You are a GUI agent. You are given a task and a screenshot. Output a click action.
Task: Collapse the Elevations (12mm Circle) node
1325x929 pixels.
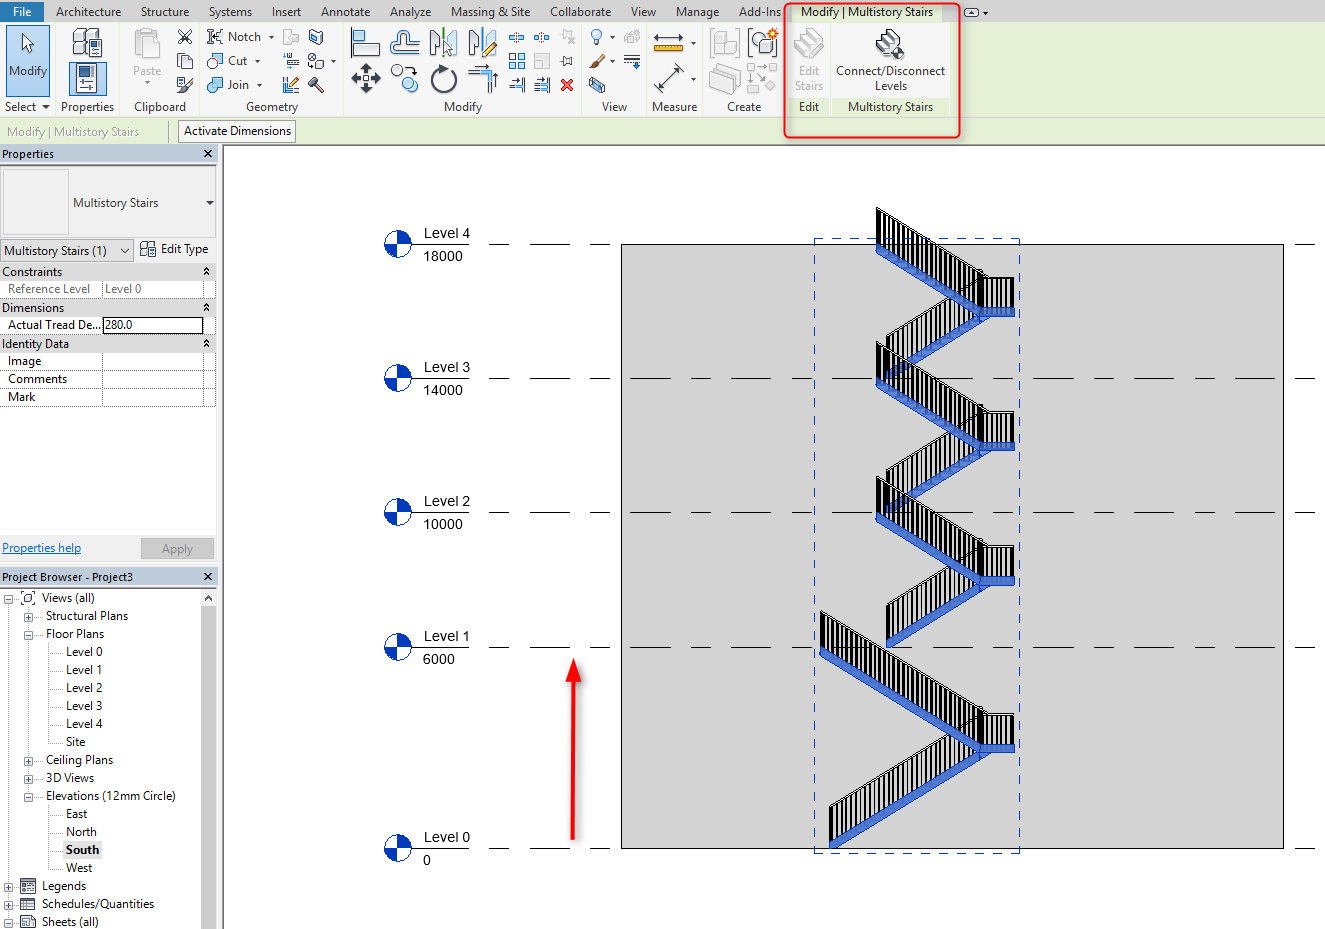tap(29, 797)
